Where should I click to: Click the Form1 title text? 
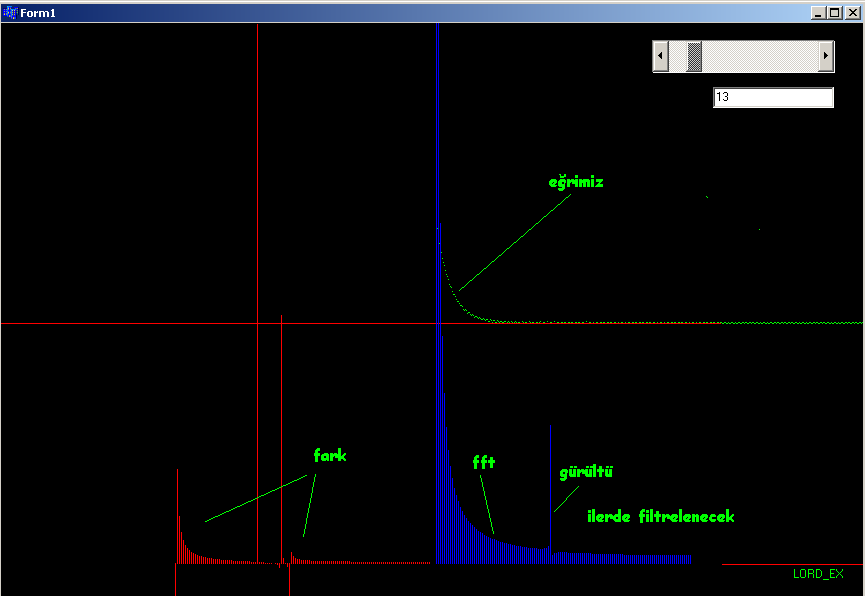point(38,13)
